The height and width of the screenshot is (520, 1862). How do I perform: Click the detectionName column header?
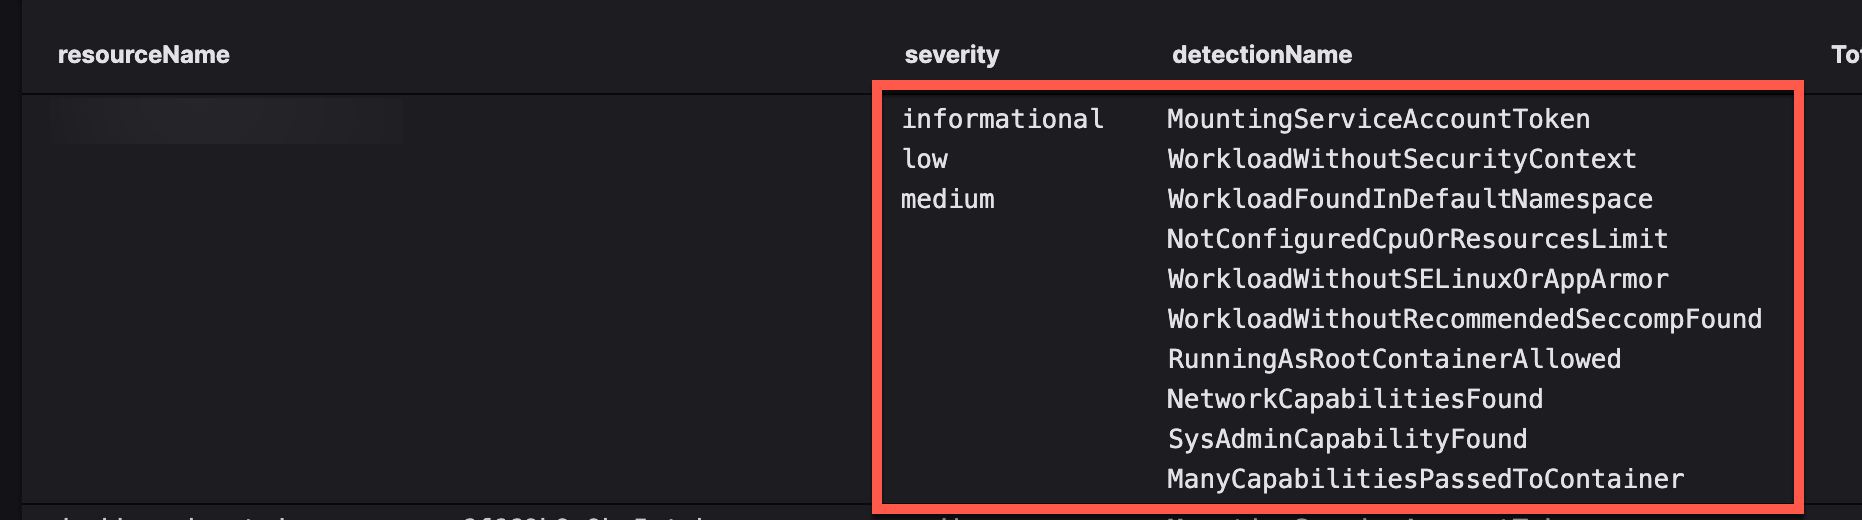[x=1262, y=55]
